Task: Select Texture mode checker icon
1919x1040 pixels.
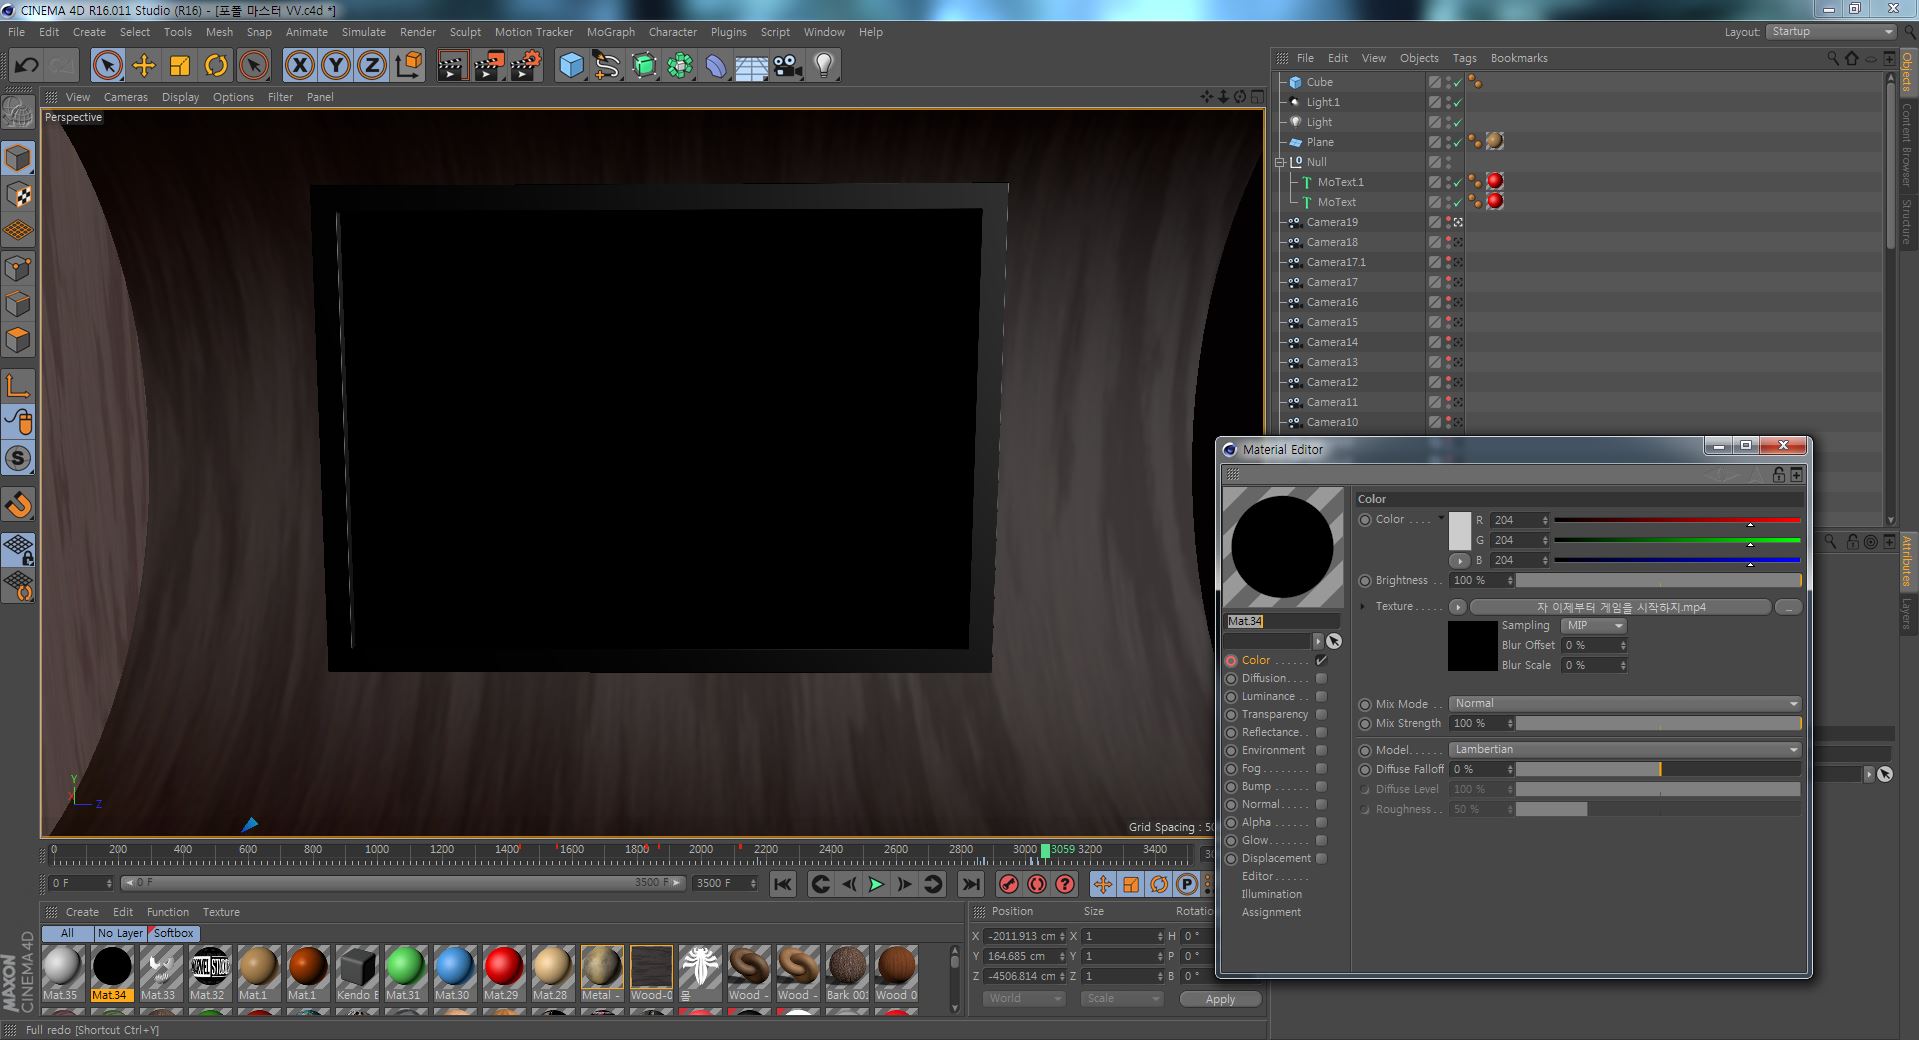Action: [x=18, y=194]
